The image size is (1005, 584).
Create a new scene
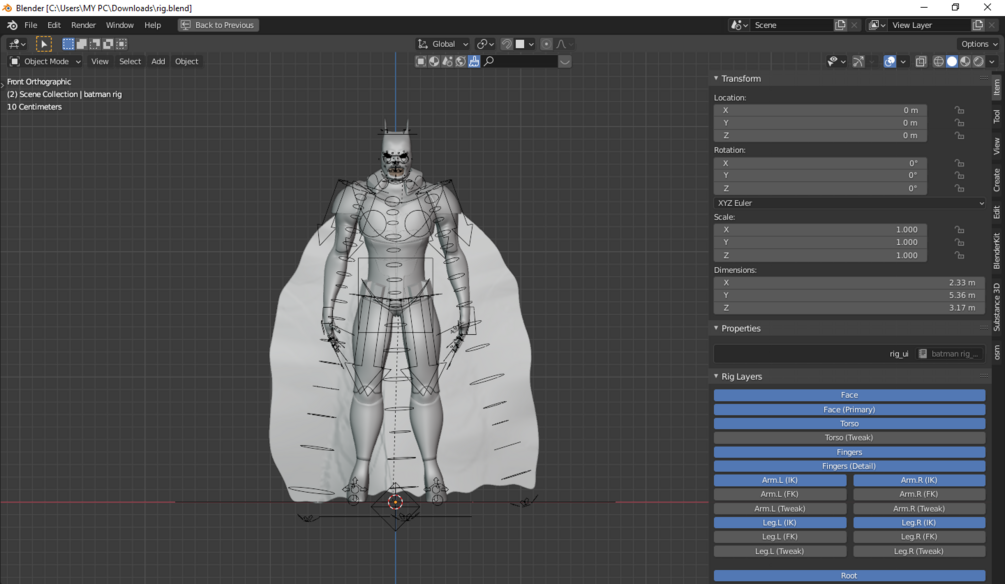click(840, 25)
